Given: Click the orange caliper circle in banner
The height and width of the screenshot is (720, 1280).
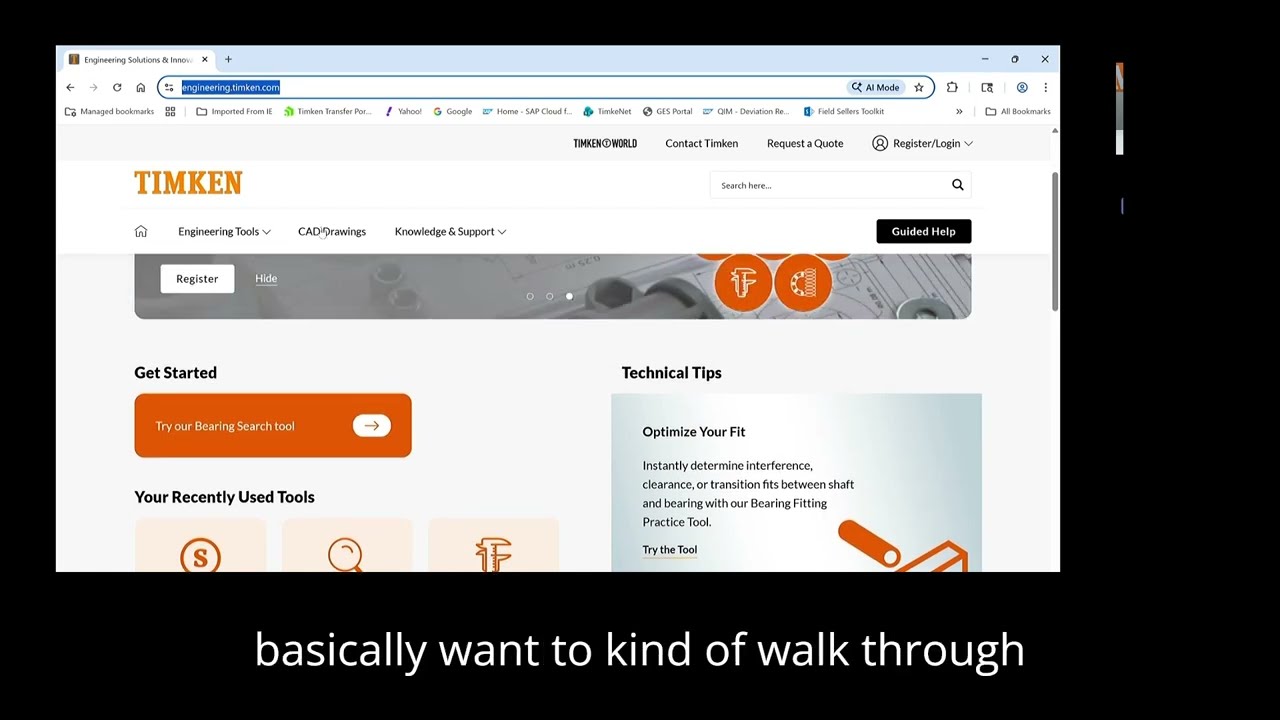Looking at the screenshot, I should 743,283.
